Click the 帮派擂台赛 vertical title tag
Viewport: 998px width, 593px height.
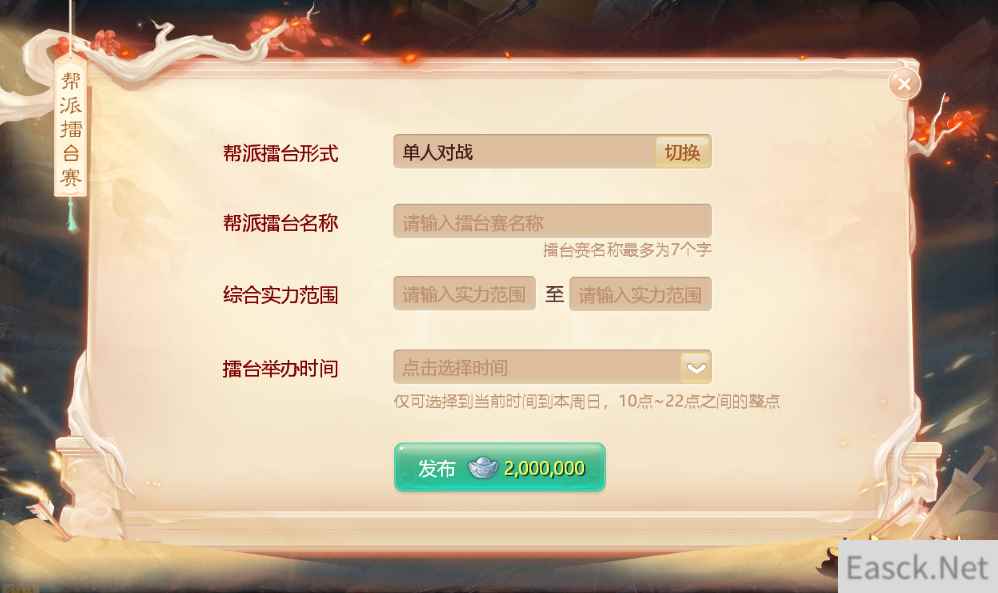71,130
